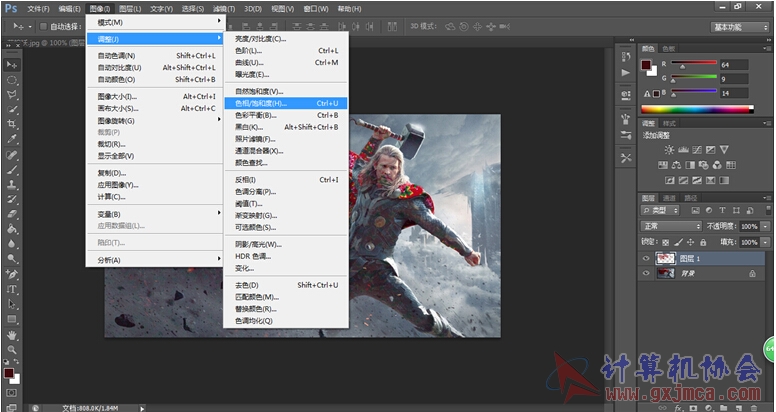Choose 色阶(L) from the Adjustments submenu
The width and height of the screenshot is (776, 412).
pyautogui.click(x=286, y=51)
